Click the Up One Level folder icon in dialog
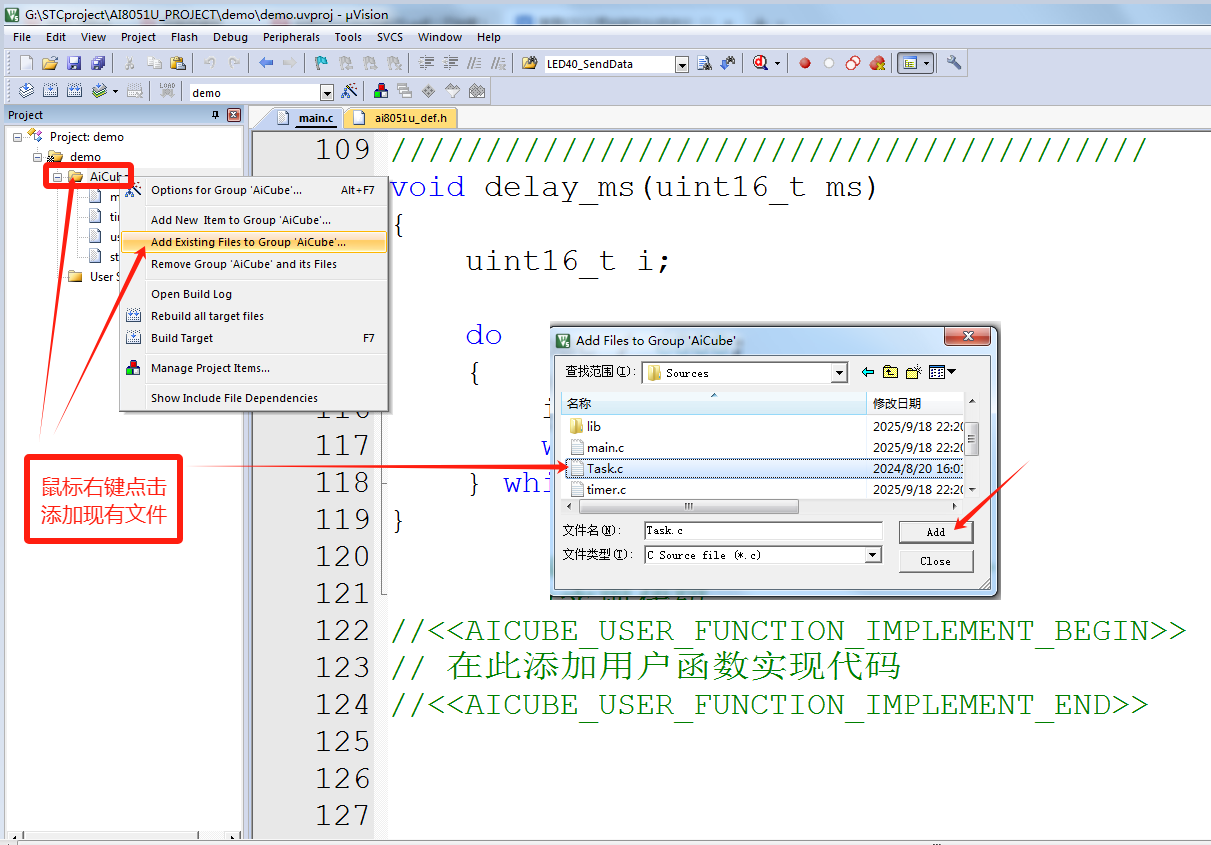The image size is (1211, 845). coord(890,373)
